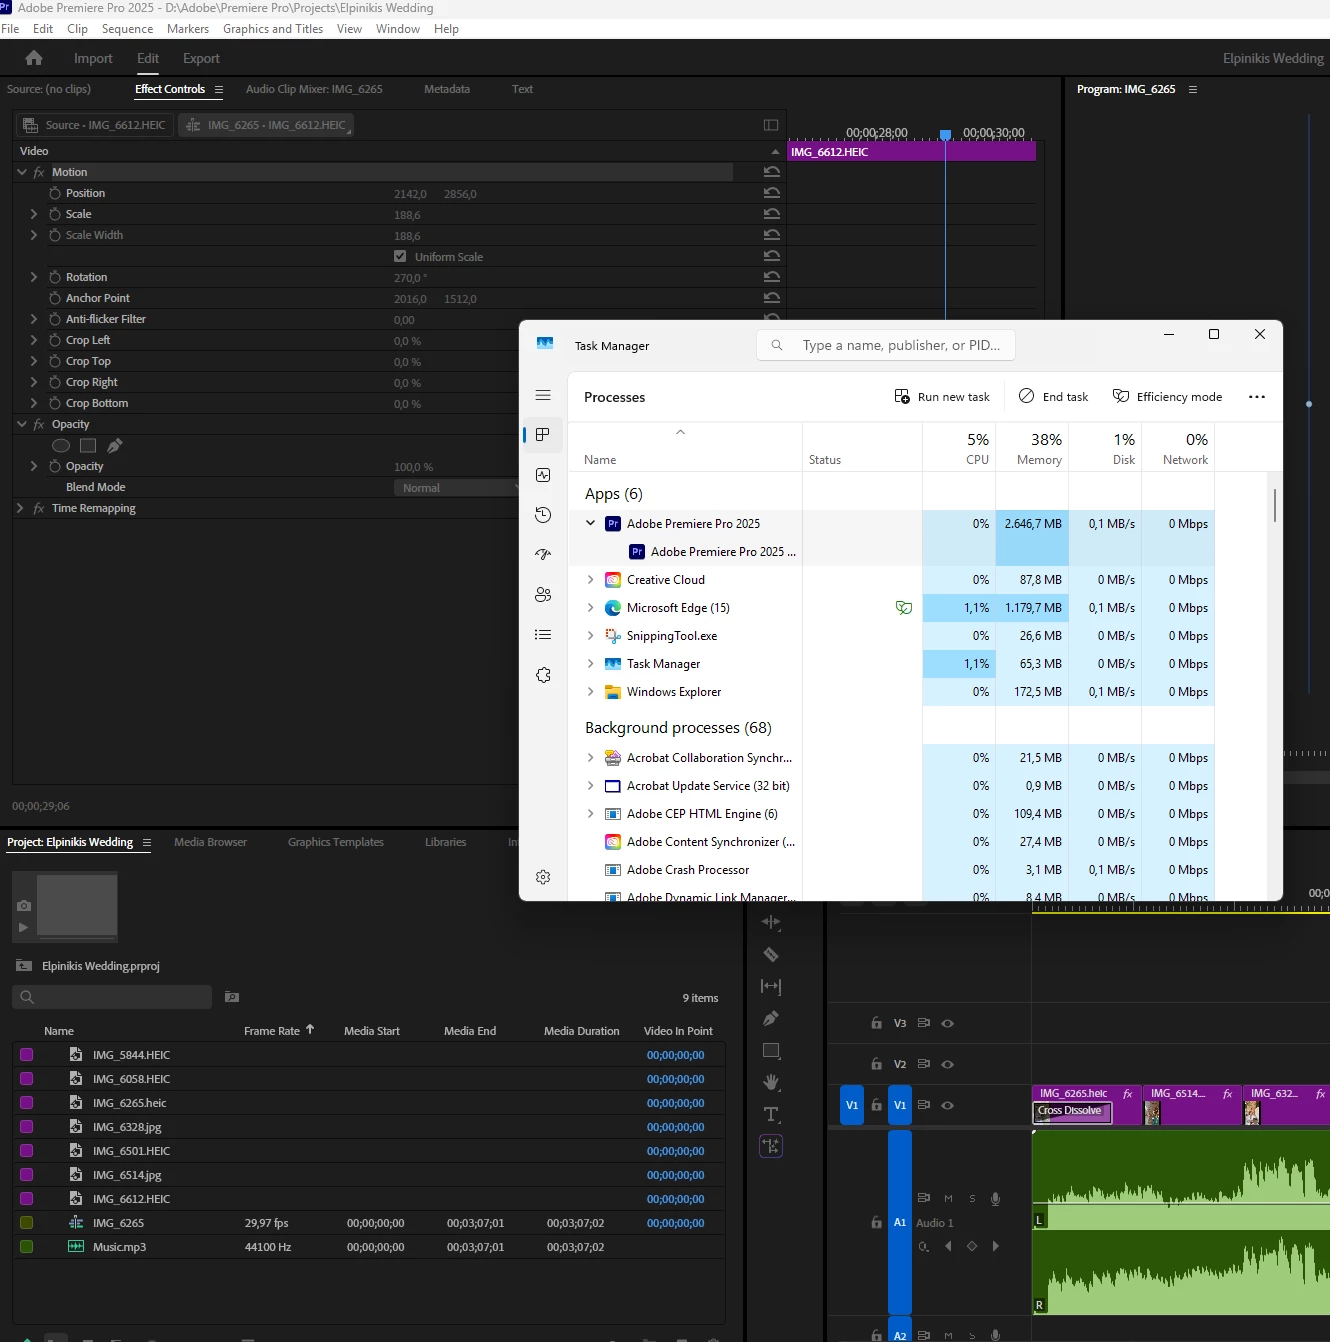
Task: Click Task Manager vertical scrollbar
Action: [1275, 505]
